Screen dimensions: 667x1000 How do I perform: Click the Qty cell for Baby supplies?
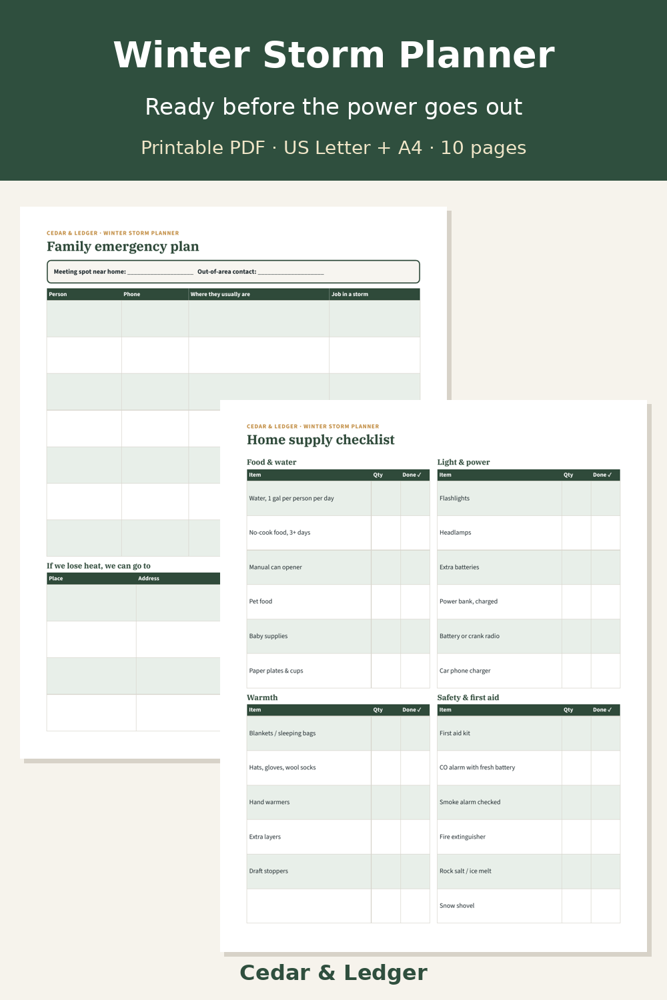pos(386,636)
